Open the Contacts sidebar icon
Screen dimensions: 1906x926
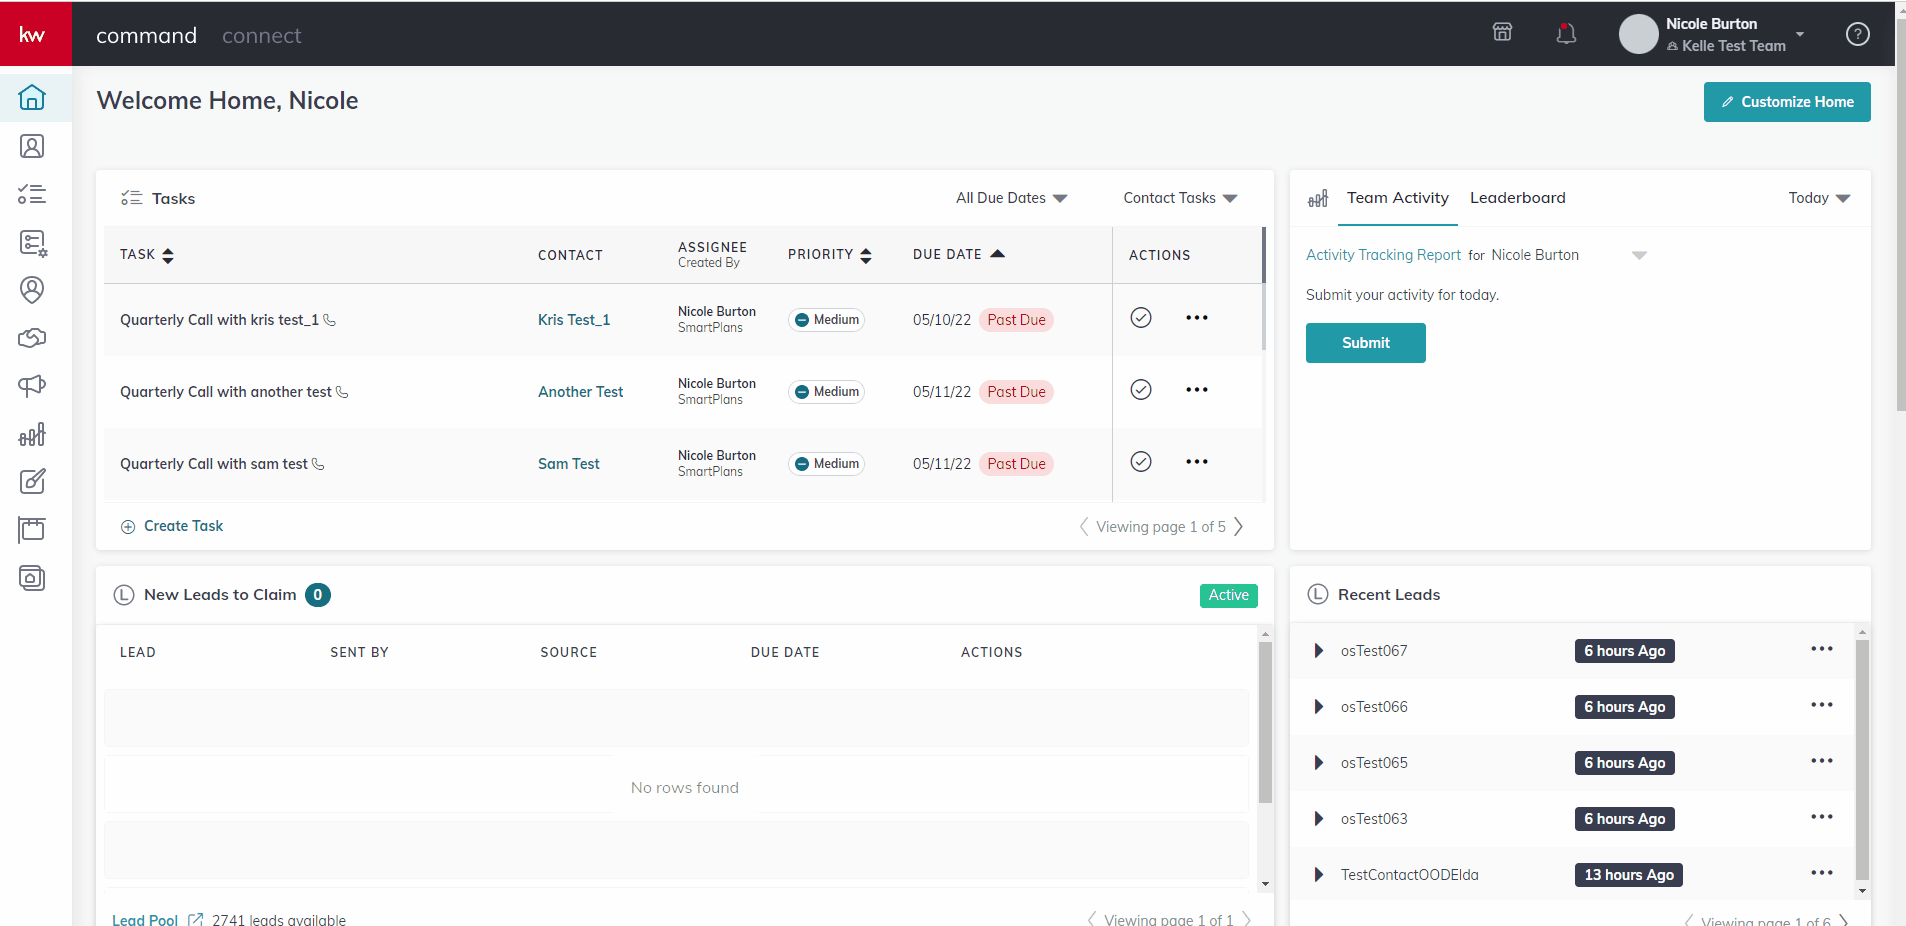coord(32,146)
